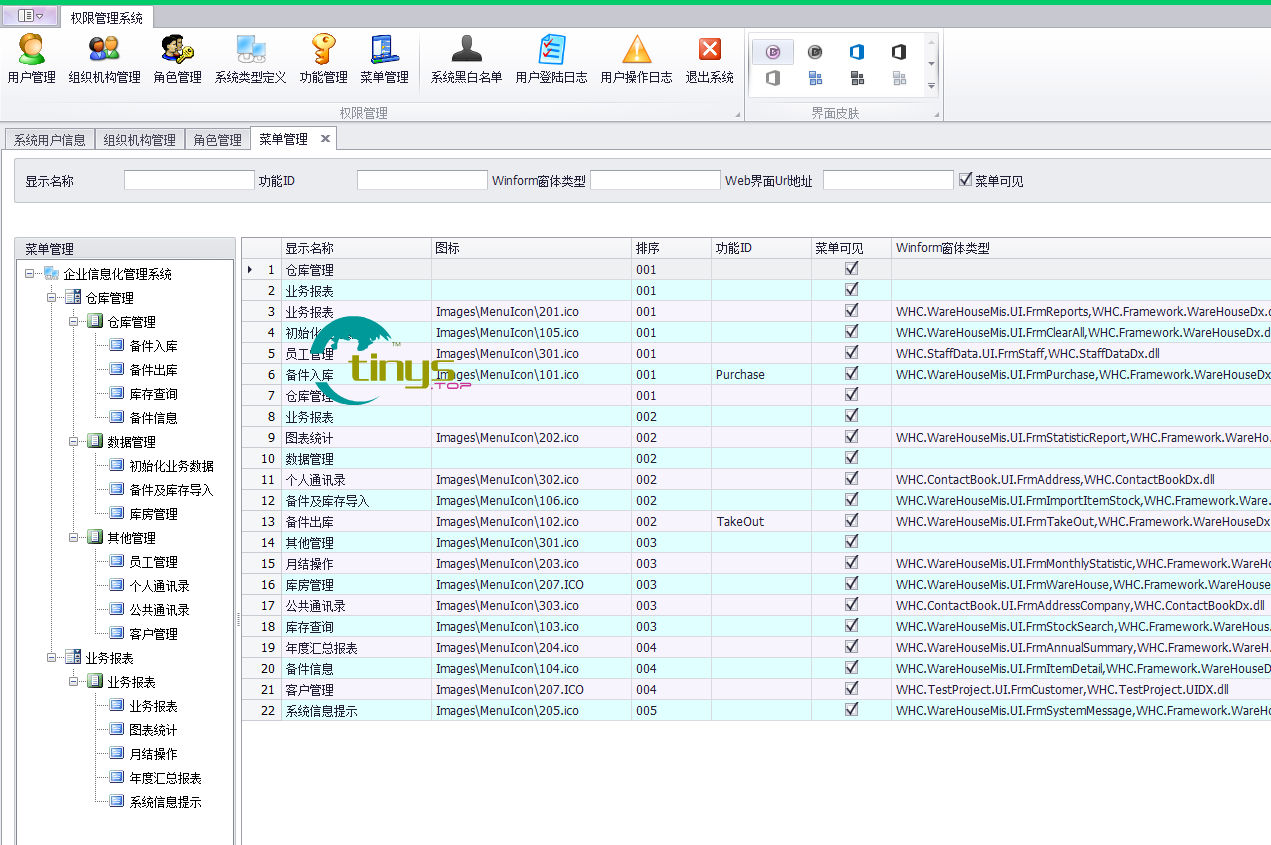Focus the 显示名称 input field
Viewport: 1271px width, 845px height.
[x=189, y=180]
